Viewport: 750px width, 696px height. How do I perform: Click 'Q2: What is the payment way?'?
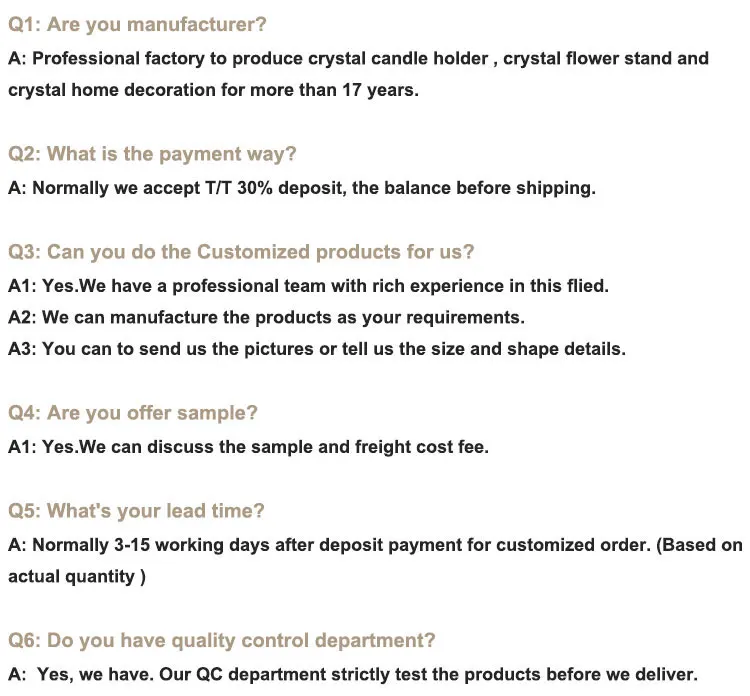152,154
